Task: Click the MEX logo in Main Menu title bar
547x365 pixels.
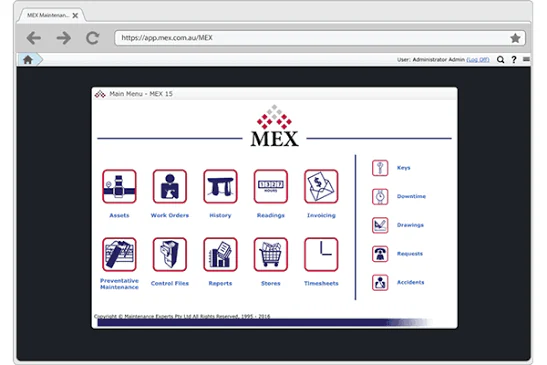Action: tap(100, 94)
